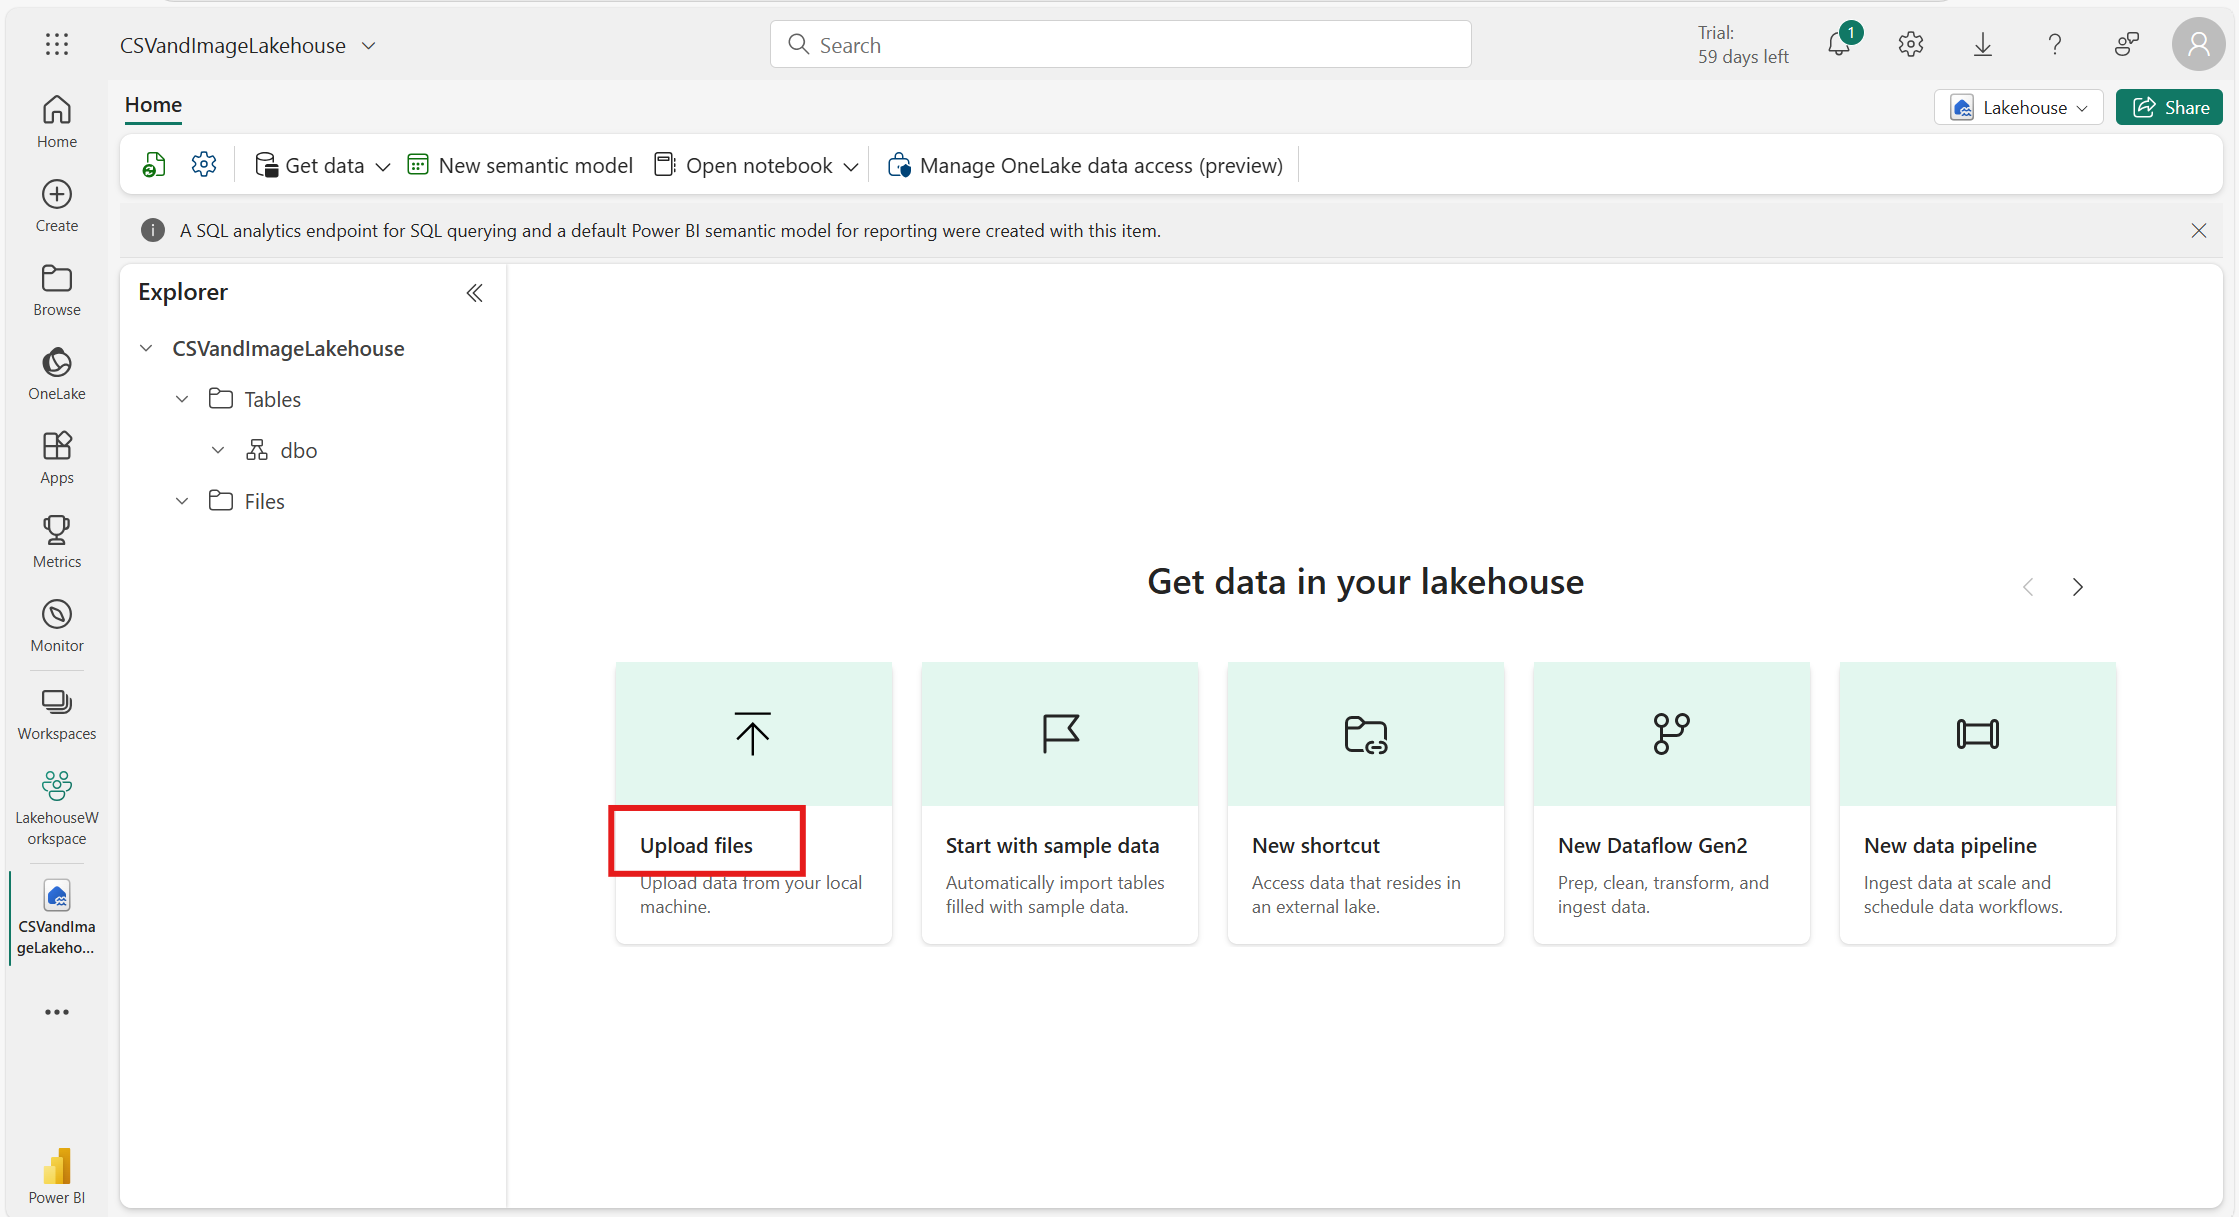Collapse the Tables folder chevron

pos(182,399)
